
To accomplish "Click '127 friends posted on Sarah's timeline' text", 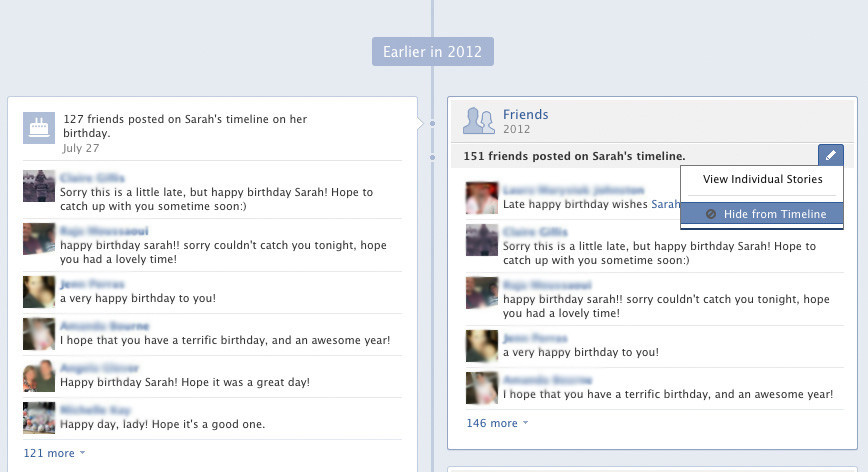I will point(185,126).
